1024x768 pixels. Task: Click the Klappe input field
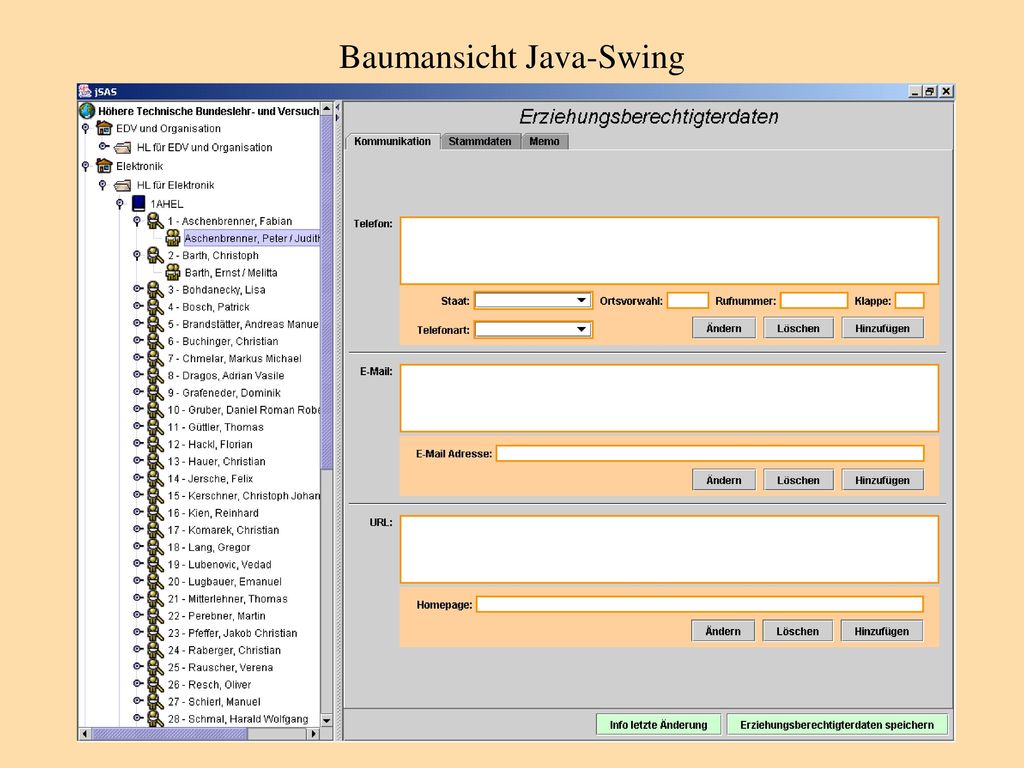[910, 300]
